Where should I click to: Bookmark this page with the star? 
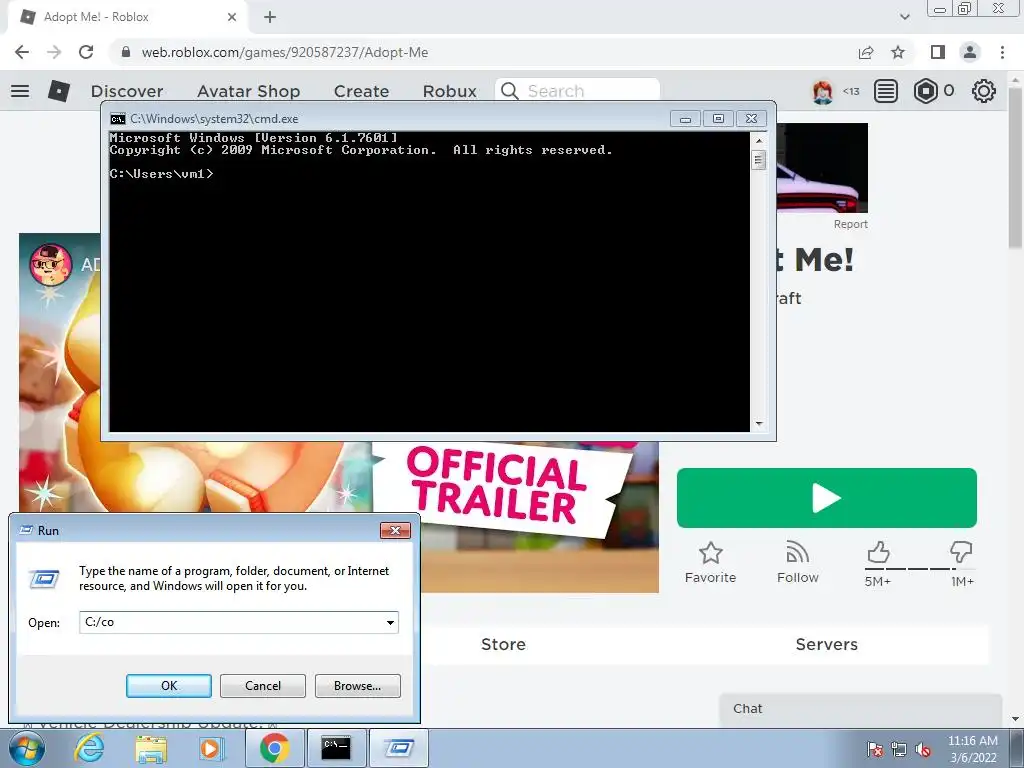[898, 52]
